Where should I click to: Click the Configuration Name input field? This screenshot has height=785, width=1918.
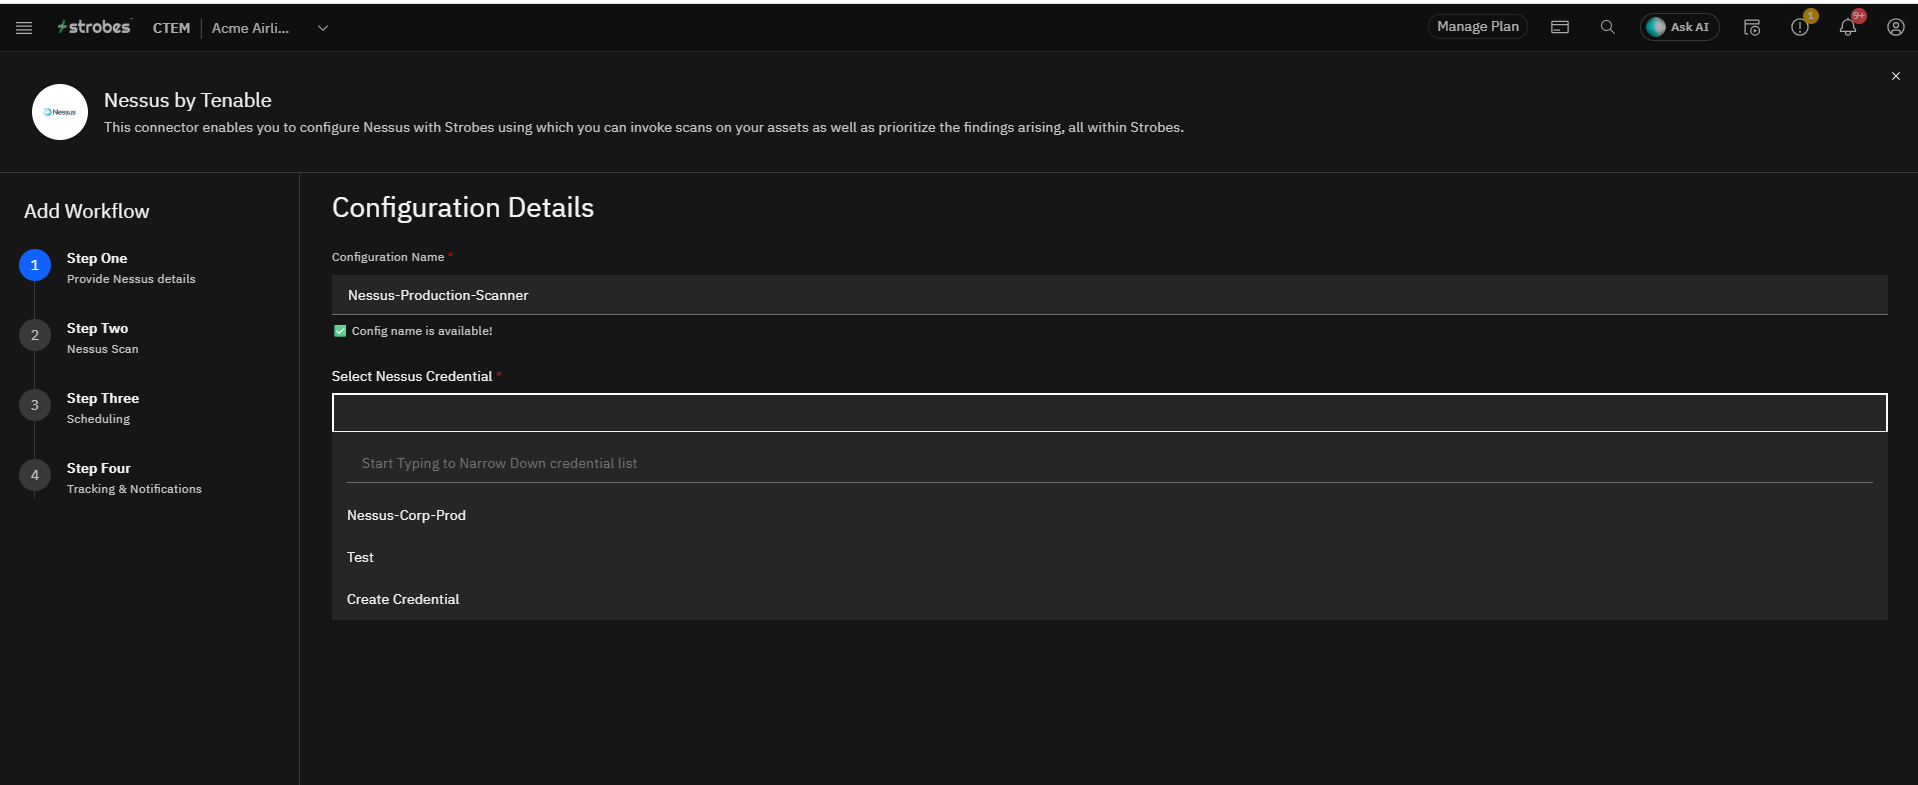1110,295
